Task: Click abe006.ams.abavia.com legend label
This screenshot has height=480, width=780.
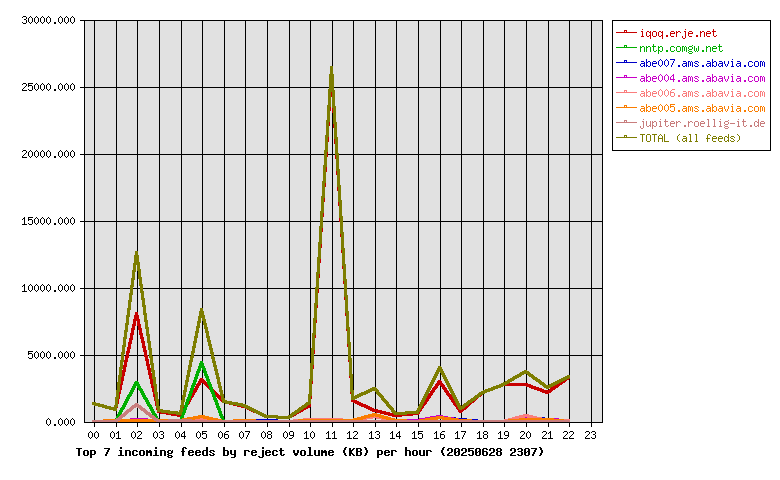Action: coord(702,93)
